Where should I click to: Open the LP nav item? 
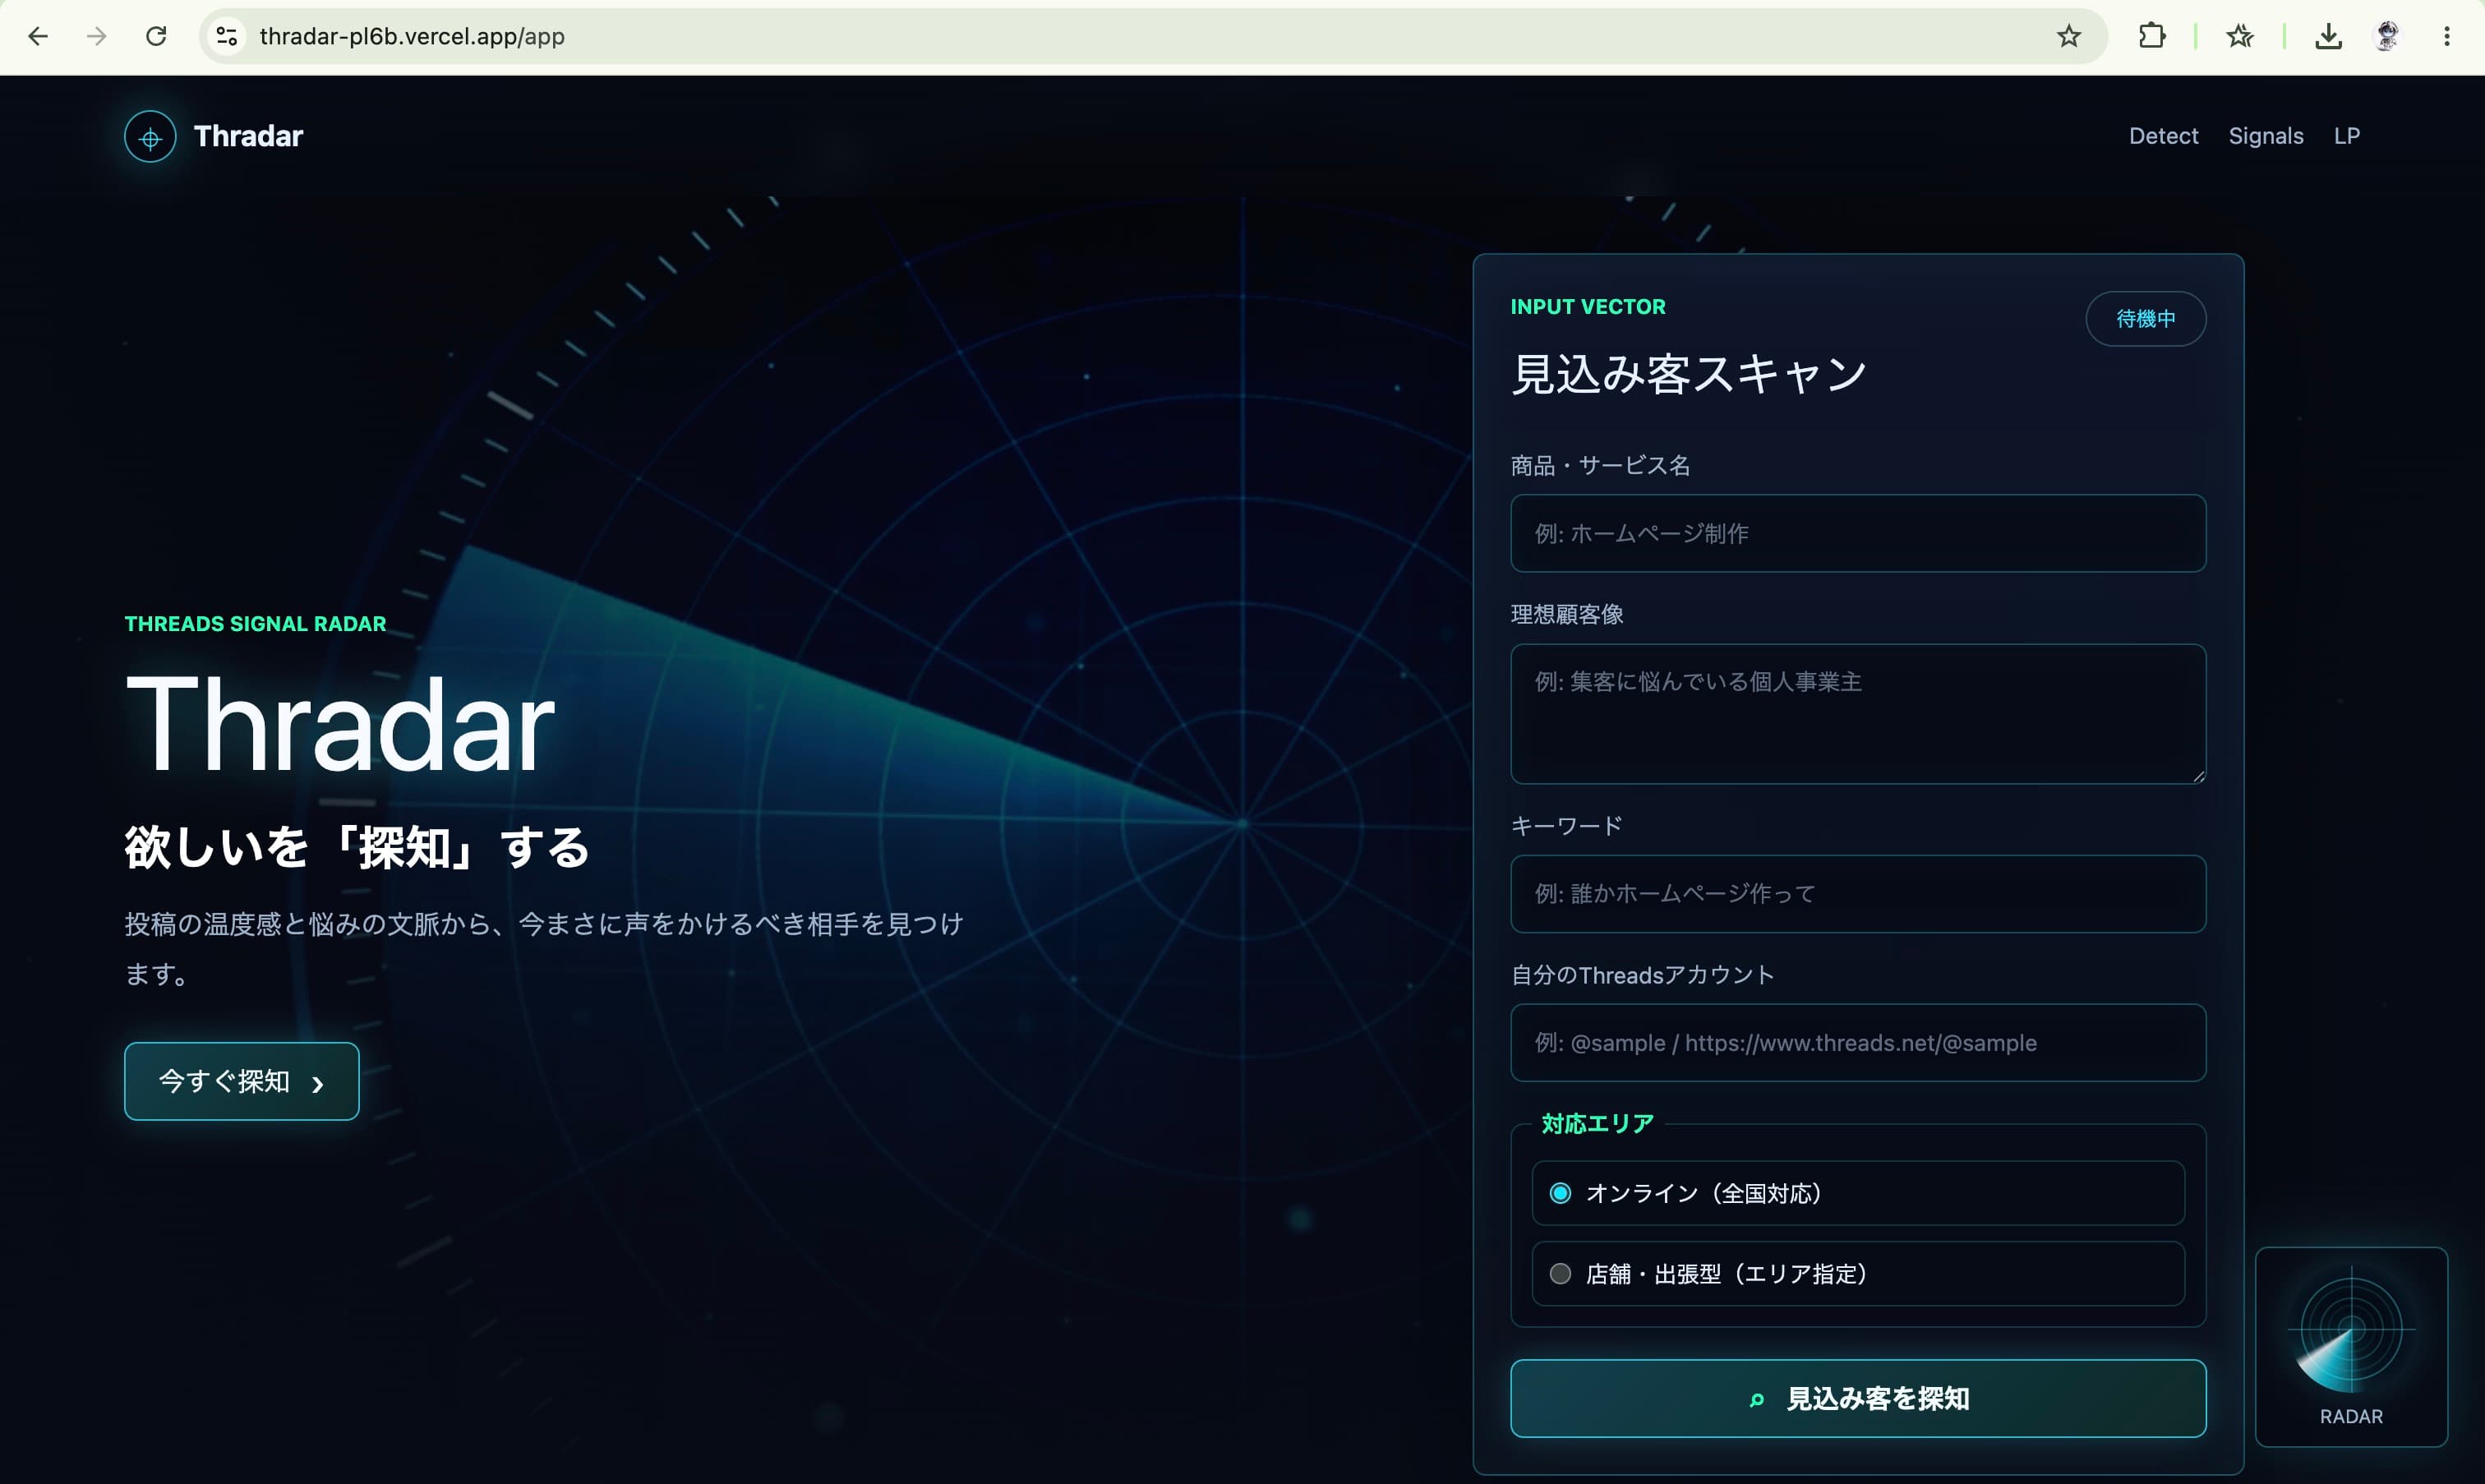tap(2346, 136)
